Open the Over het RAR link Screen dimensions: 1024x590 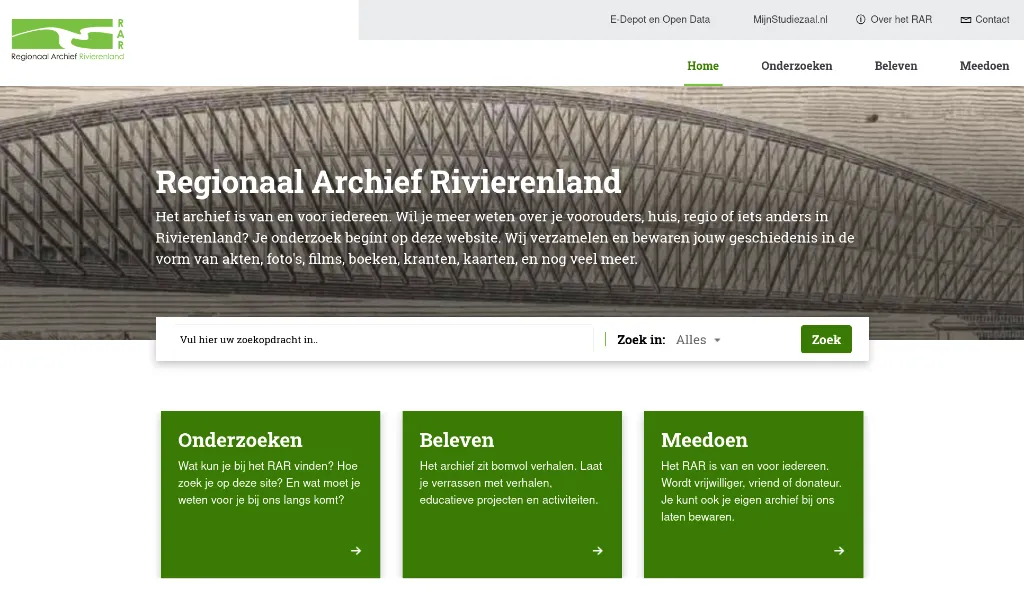tap(901, 20)
